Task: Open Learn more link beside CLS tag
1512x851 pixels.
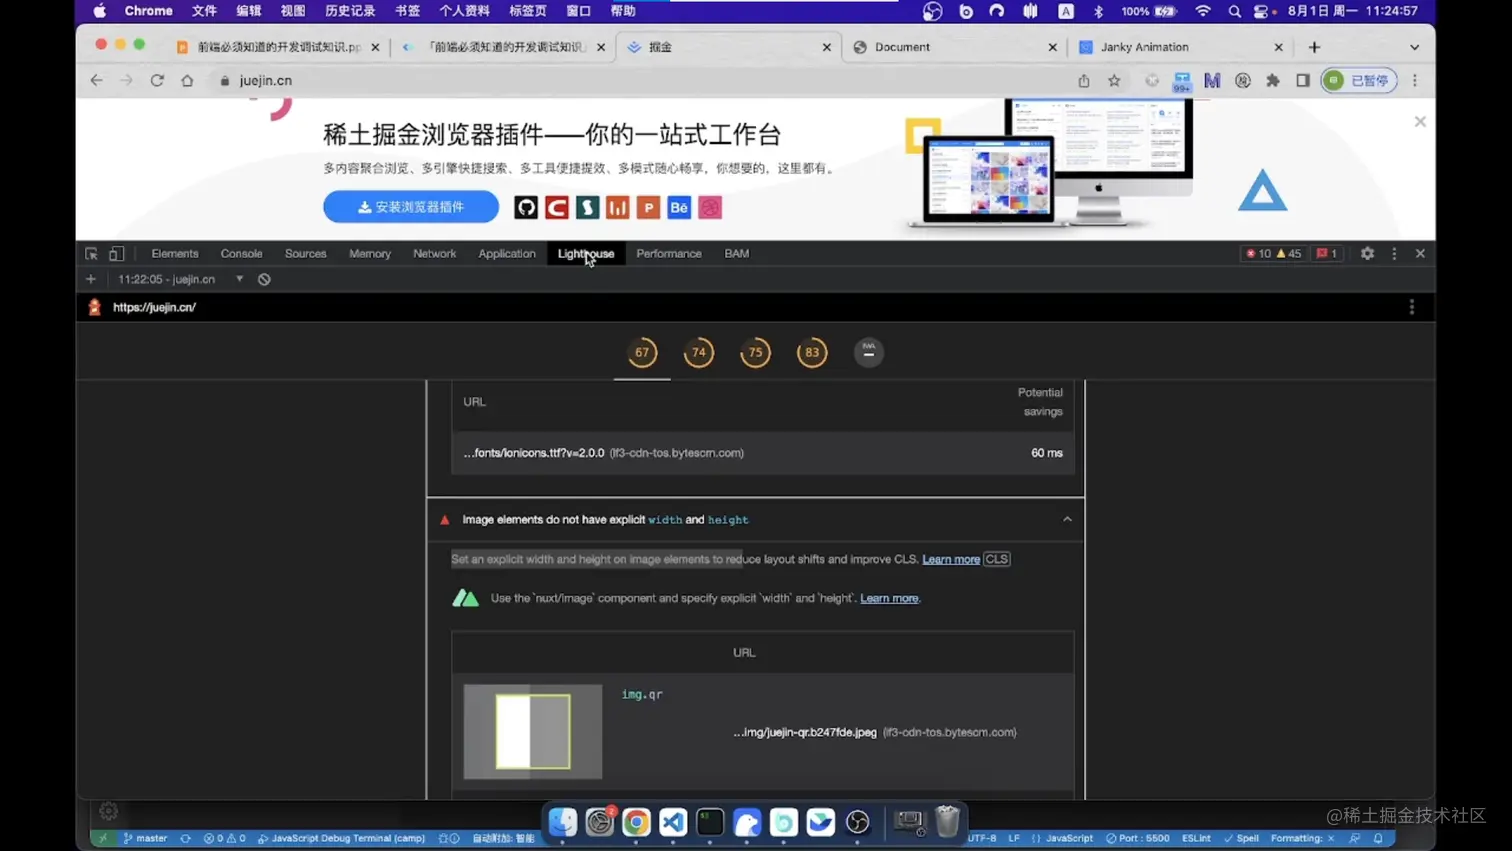Action: (x=950, y=559)
